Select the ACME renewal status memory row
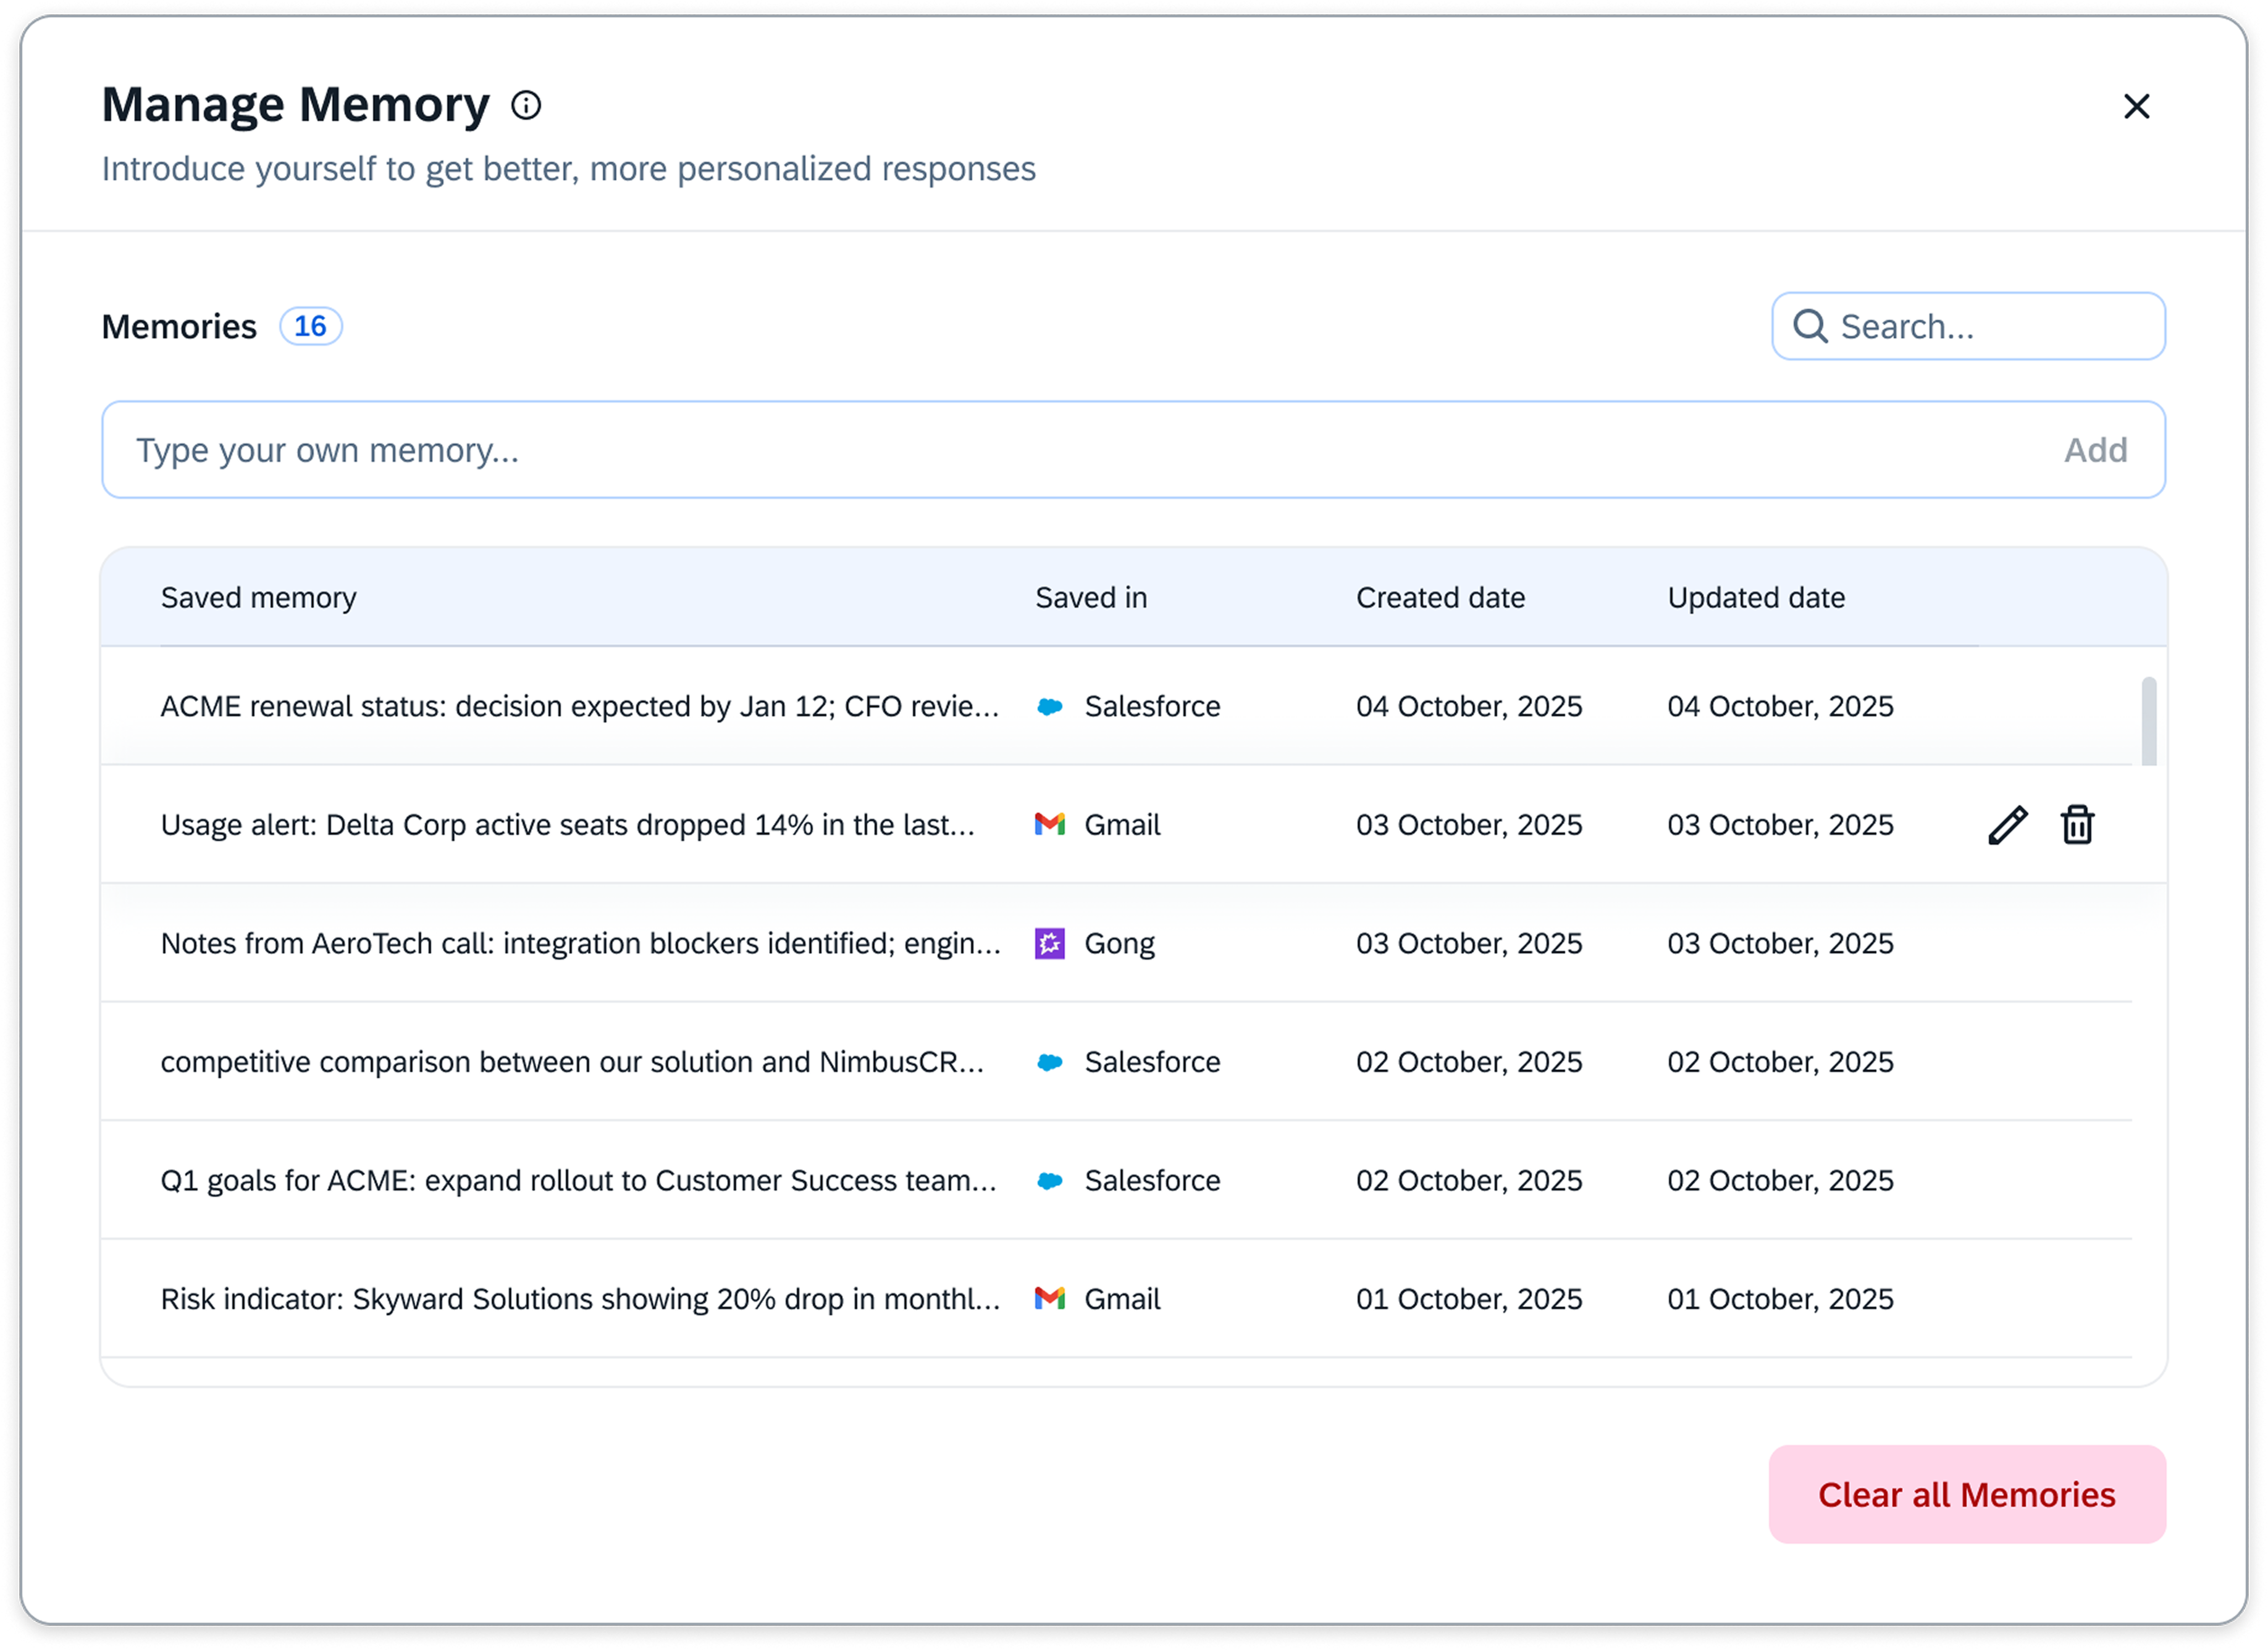 point(580,707)
